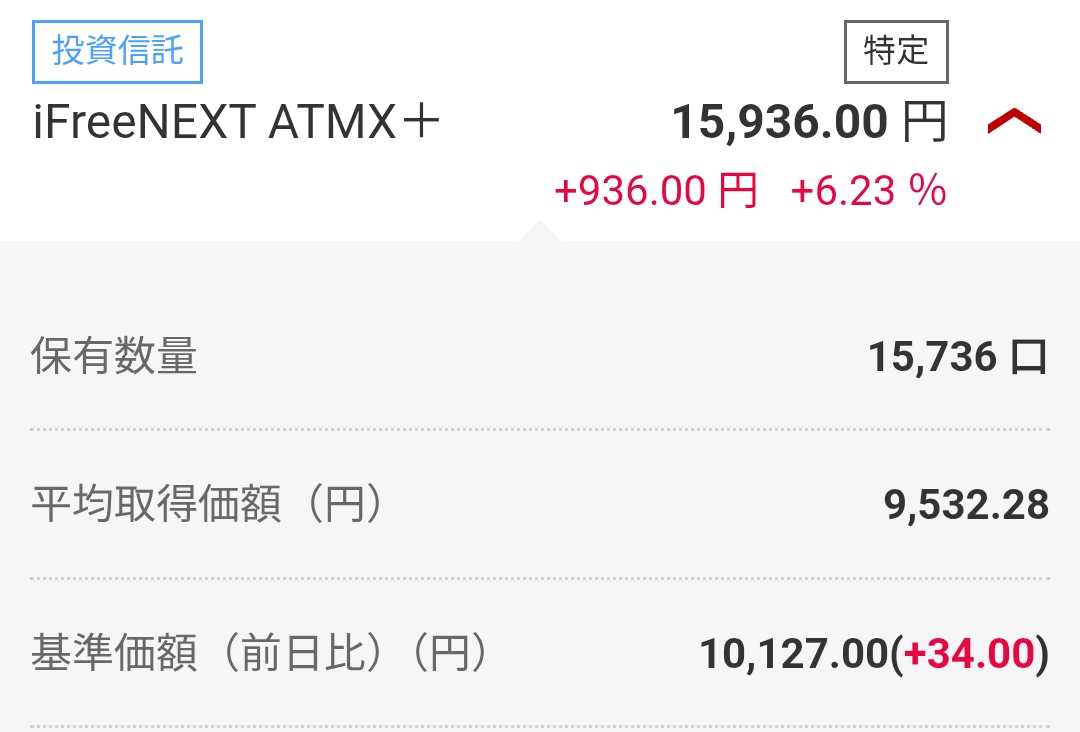Select the 15,736 holding quantity number
Image resolution: width=1080 pixels, height=732 pixels.
(x=932, y=356)
